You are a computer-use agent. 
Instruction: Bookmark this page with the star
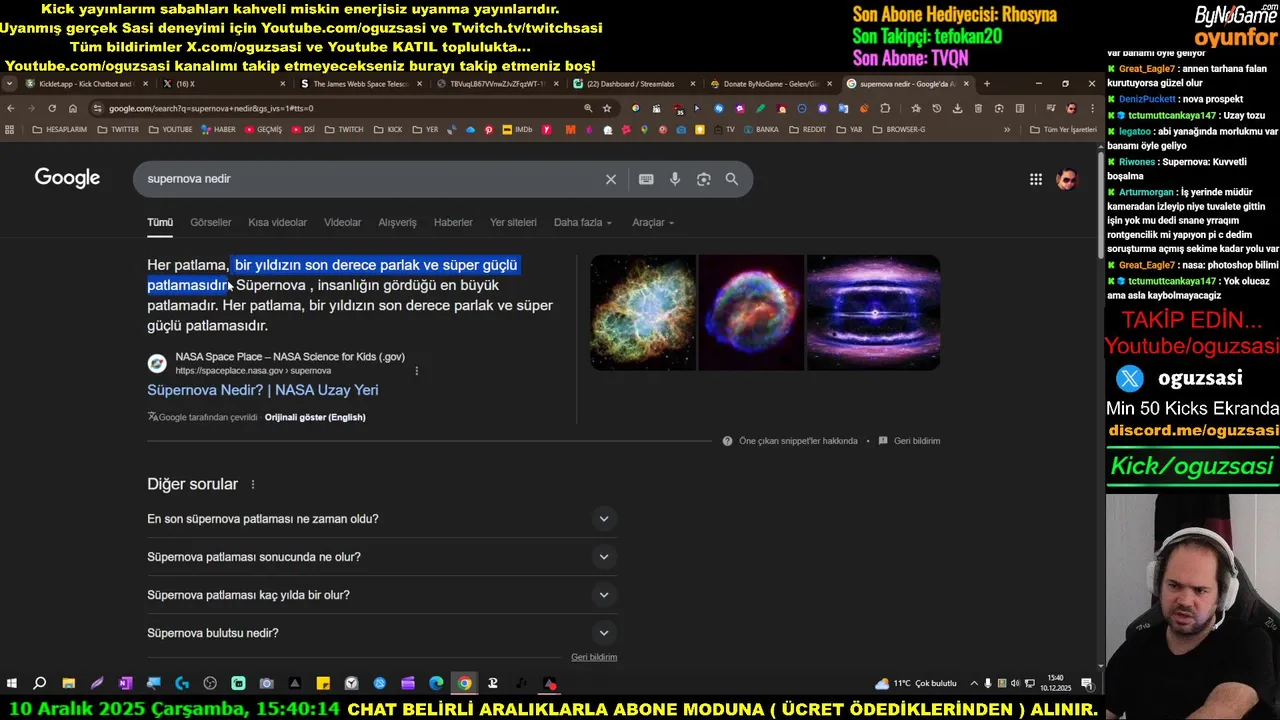tap(607, 108)
